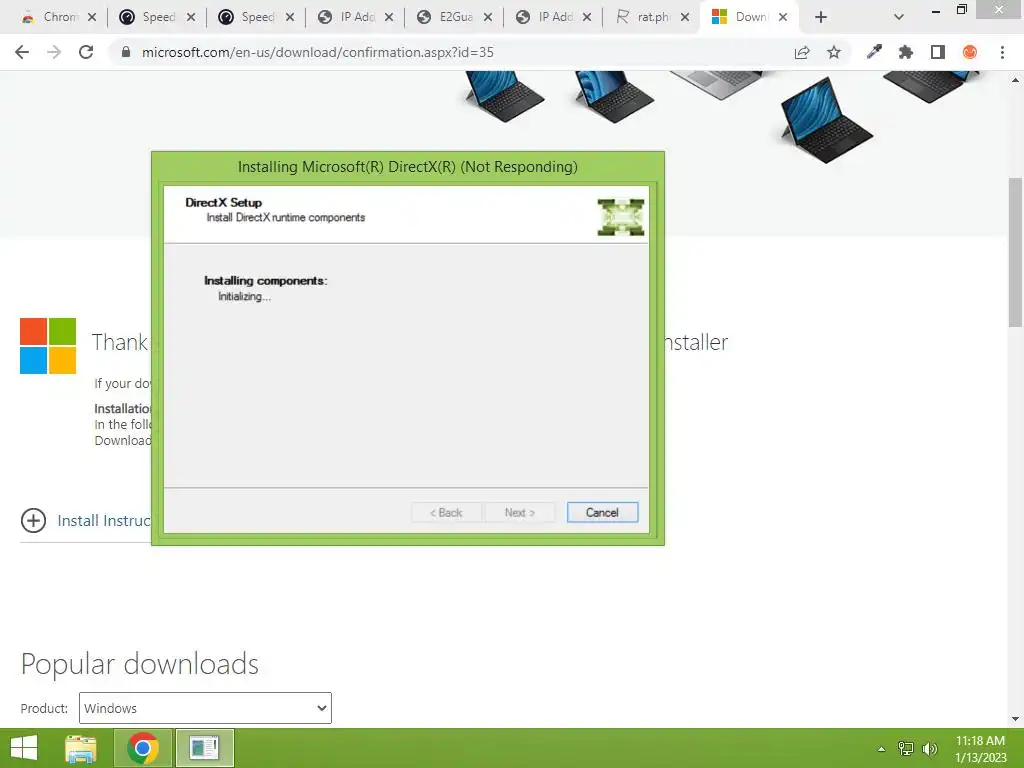Click the 'Initializing...' status text
1024x768 pixels.
pyautogui.click(x=244, y=296)
